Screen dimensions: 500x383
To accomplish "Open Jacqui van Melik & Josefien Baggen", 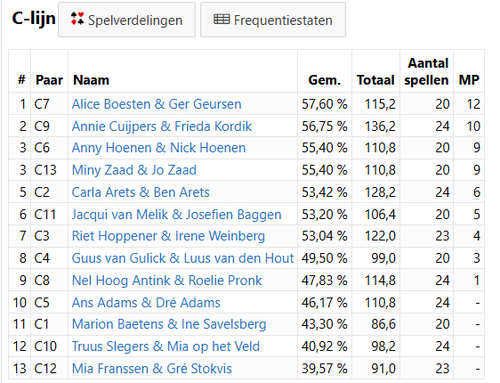I will click(177, 214).
